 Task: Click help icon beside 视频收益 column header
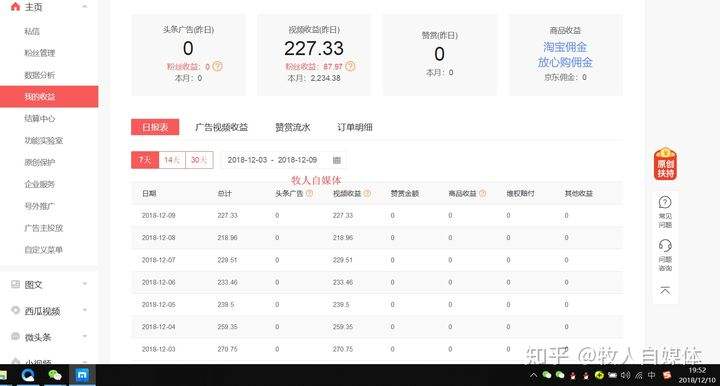point(367,194)
